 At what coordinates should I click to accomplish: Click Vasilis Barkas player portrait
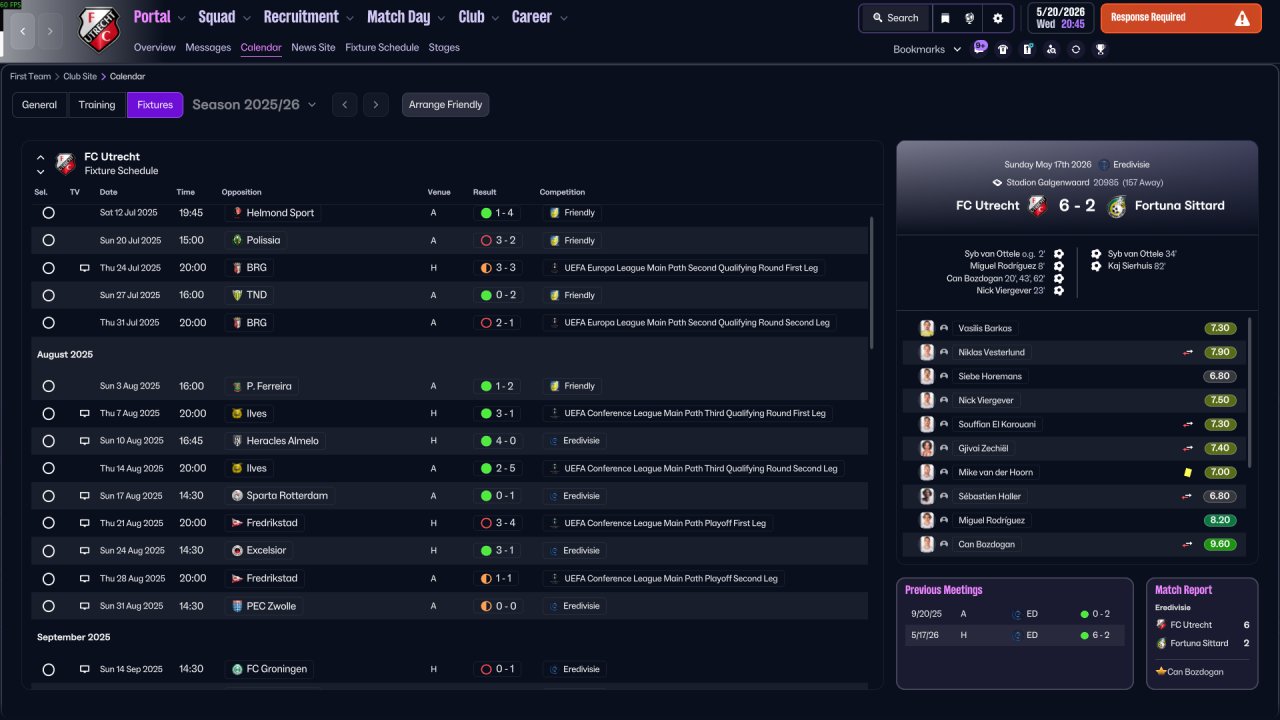click(x=927, y=328)
